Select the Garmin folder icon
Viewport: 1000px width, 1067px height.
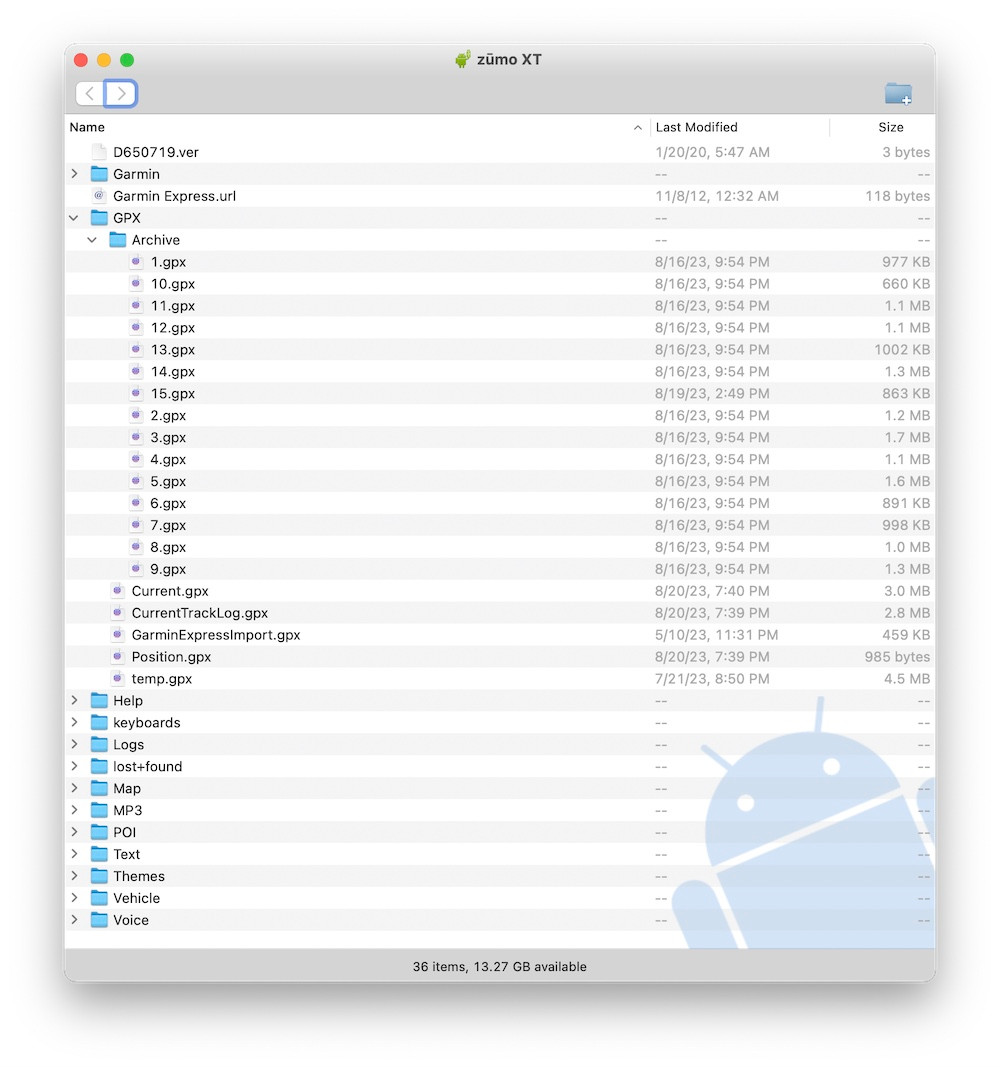[x=99, y=174]
